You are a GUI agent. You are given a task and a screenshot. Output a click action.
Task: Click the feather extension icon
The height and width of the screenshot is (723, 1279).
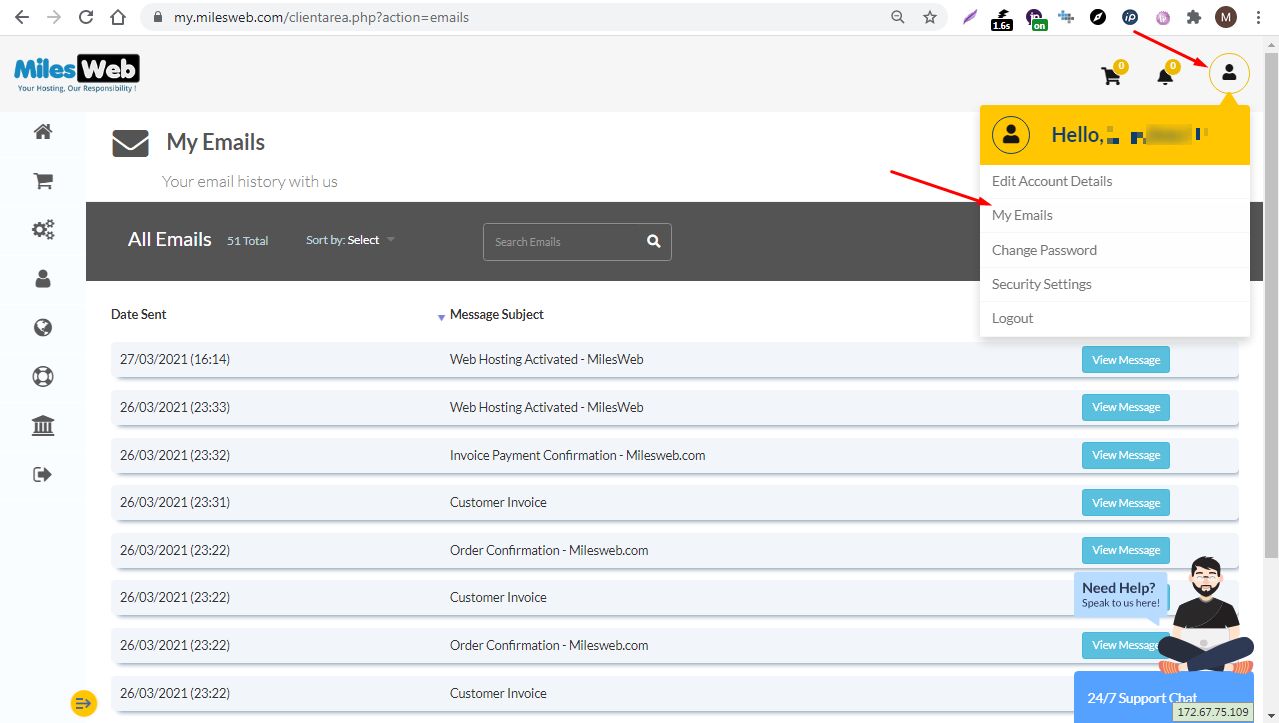click(x=969, y=17)
